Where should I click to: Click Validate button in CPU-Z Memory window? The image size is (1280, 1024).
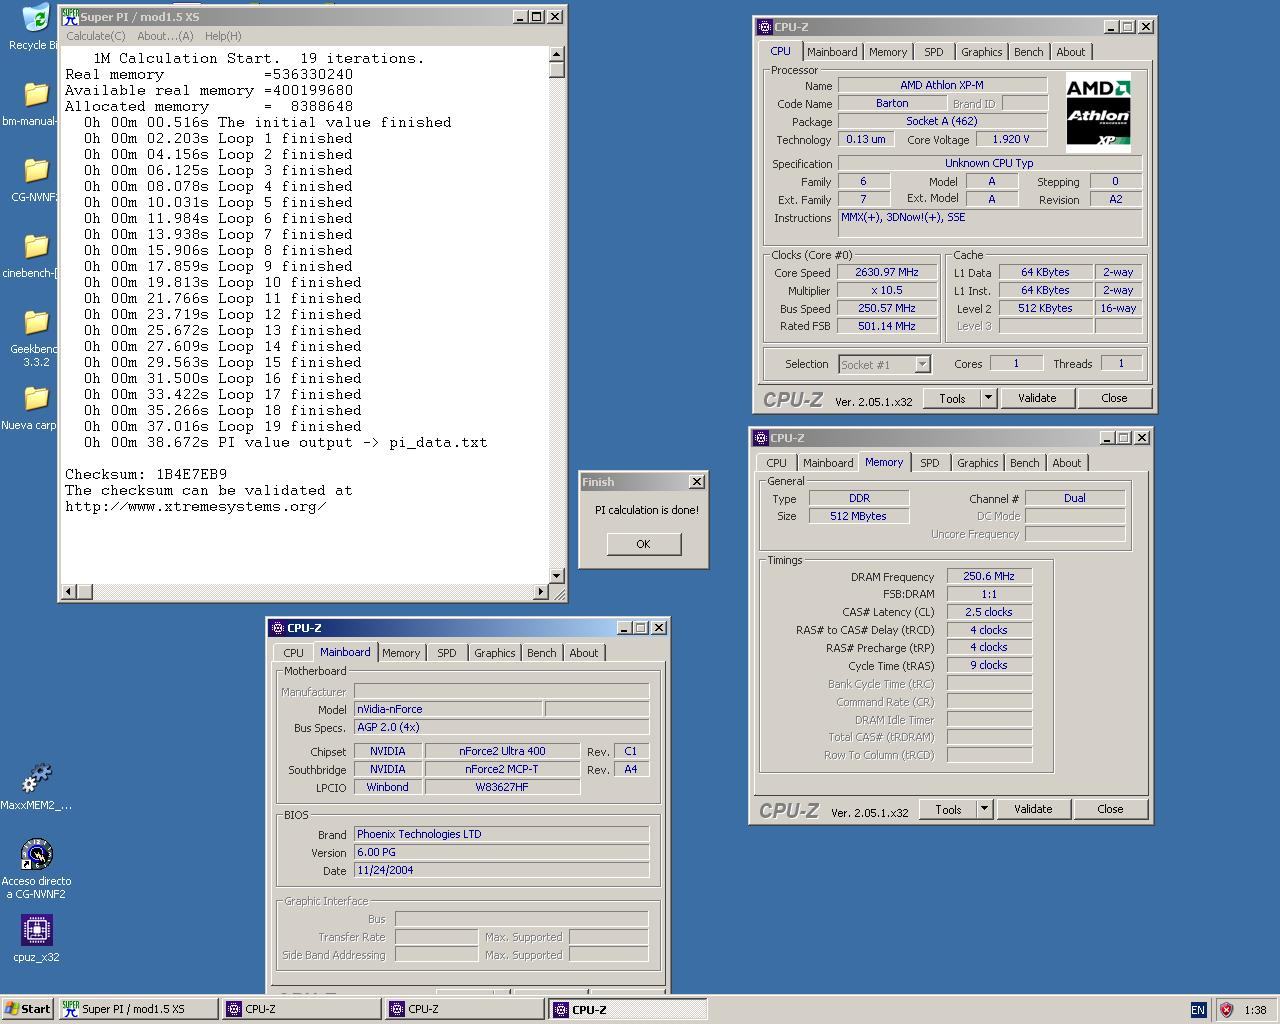click(x=1032, y=809)
